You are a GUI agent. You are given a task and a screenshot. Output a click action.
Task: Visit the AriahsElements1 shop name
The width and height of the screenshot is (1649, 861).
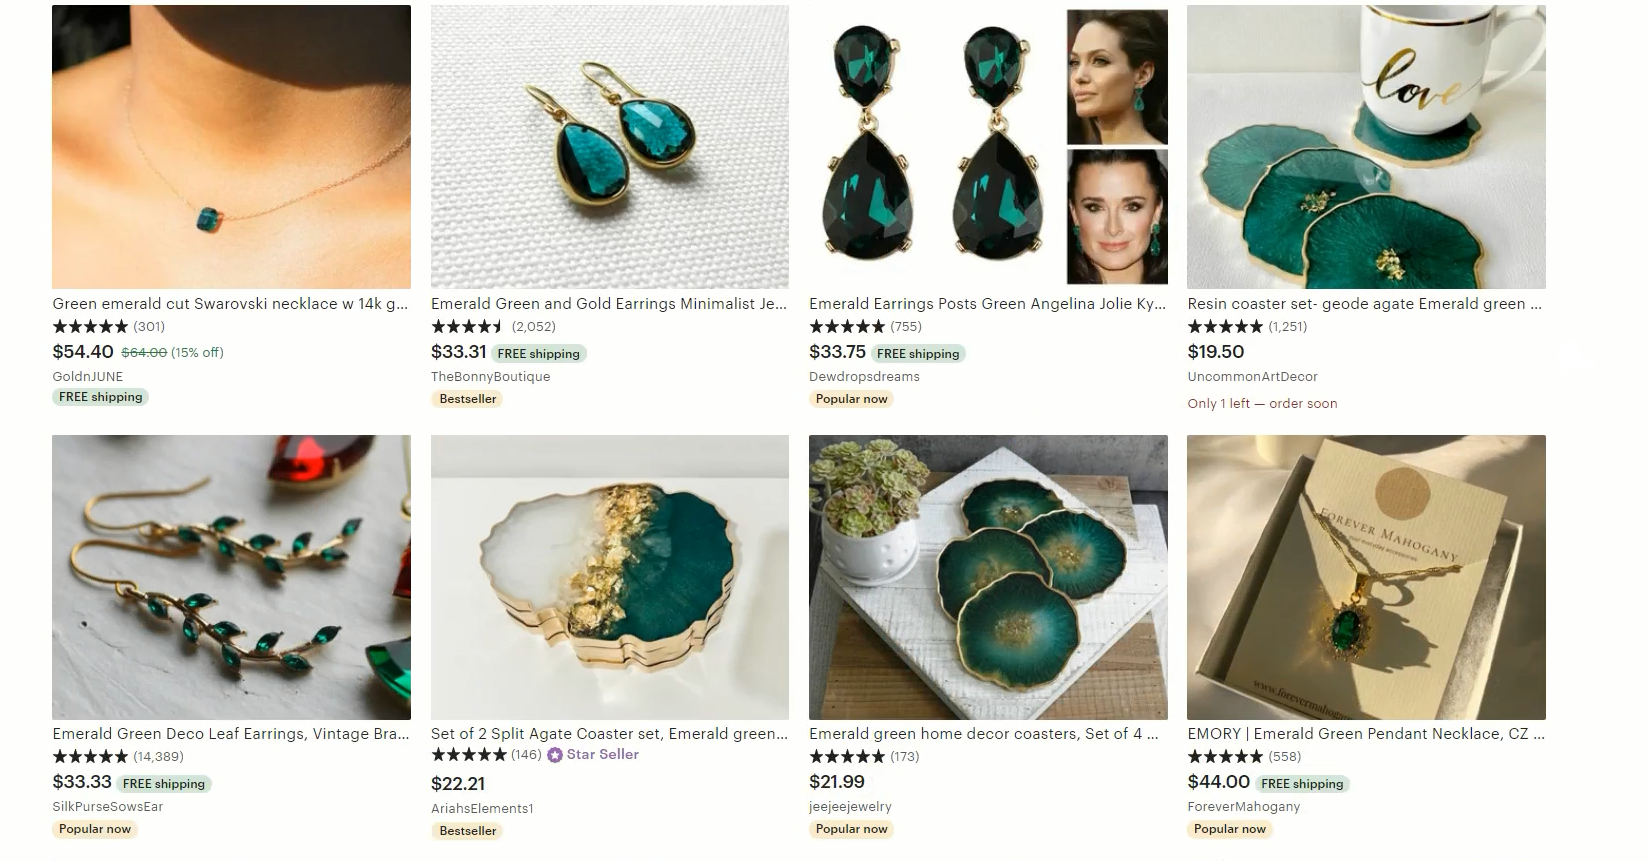click(x=482, y=808)
